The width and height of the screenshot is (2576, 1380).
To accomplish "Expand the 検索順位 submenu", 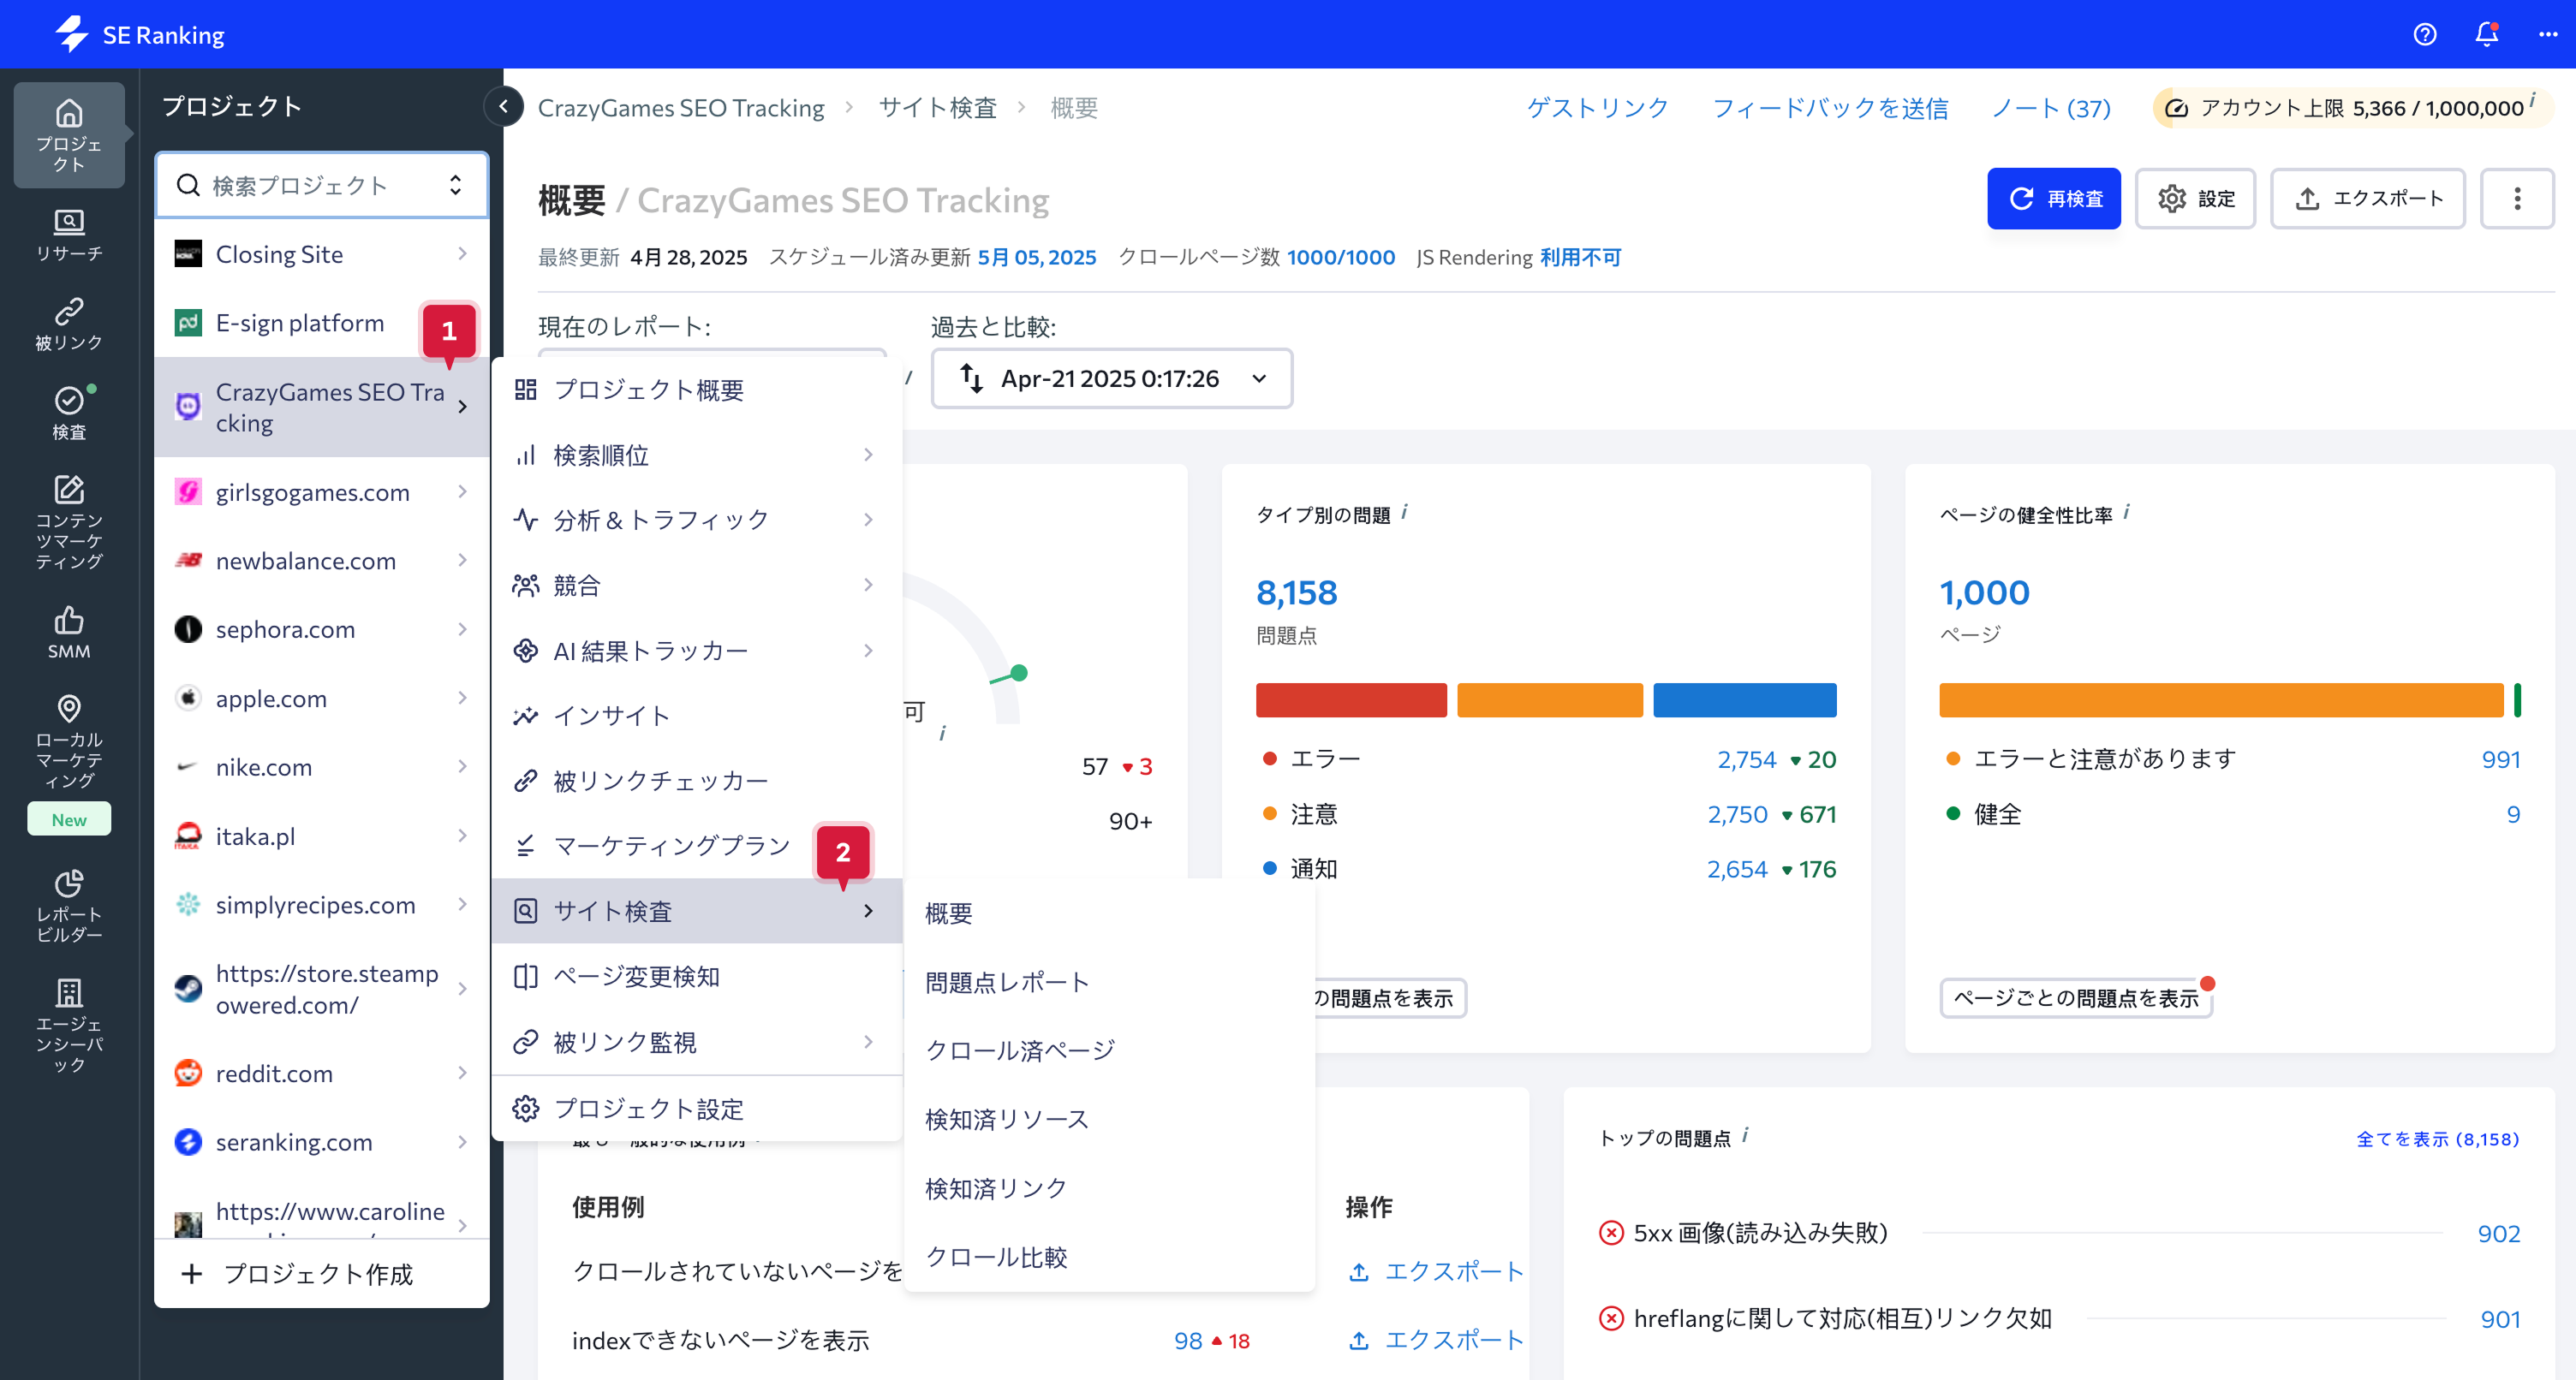I will tap(867, 455).
